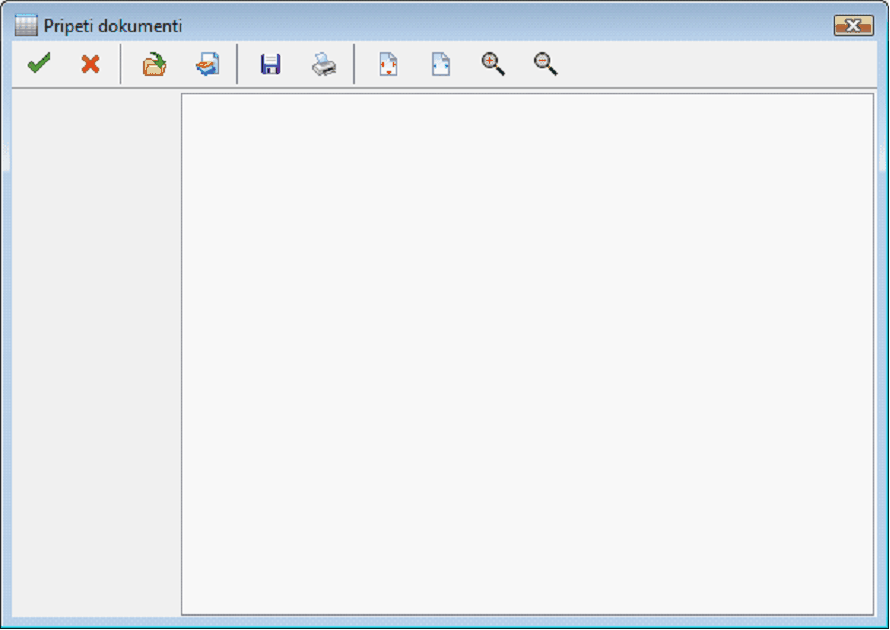Save the document with the floppy disk icon
Image resolution: width=890 pixels, height=630 pixels.
[271, 64]
